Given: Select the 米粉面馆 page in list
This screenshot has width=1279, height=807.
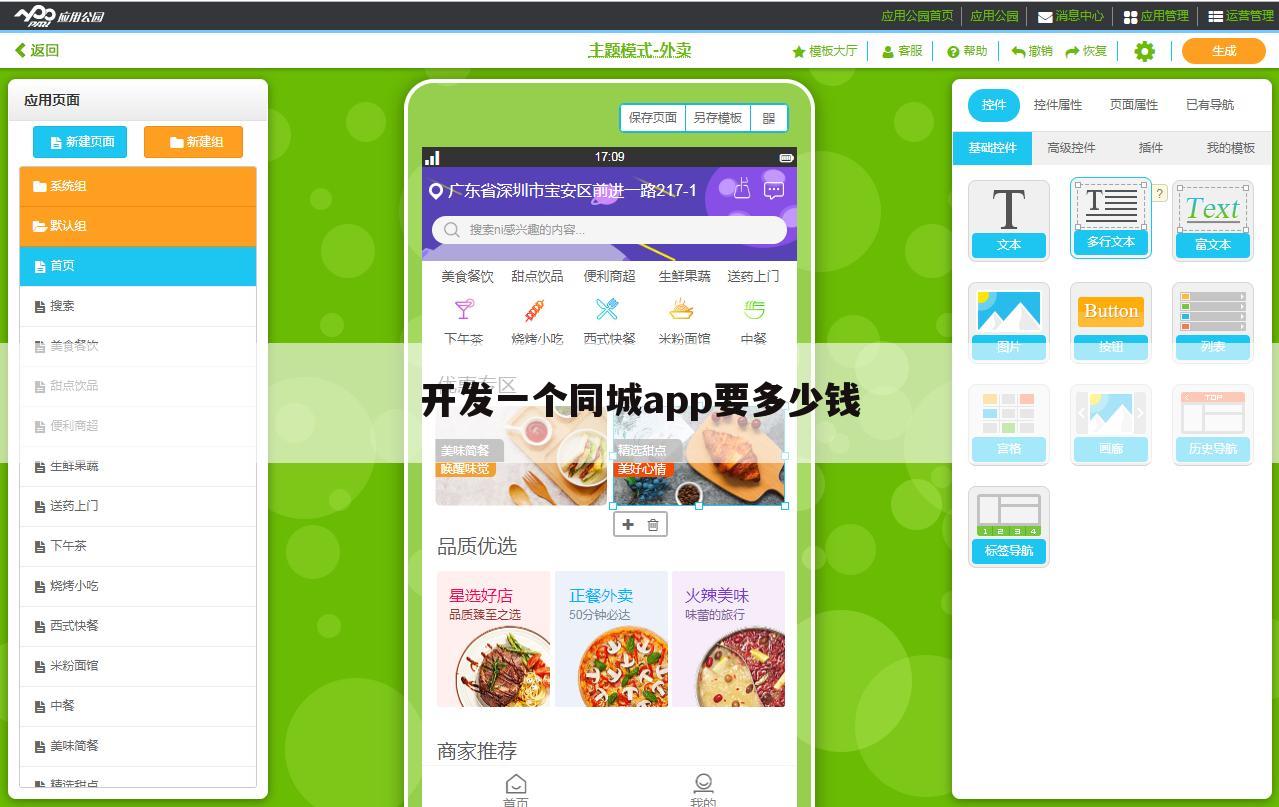Looking at the screenshot, I should [x=138, y=666].
